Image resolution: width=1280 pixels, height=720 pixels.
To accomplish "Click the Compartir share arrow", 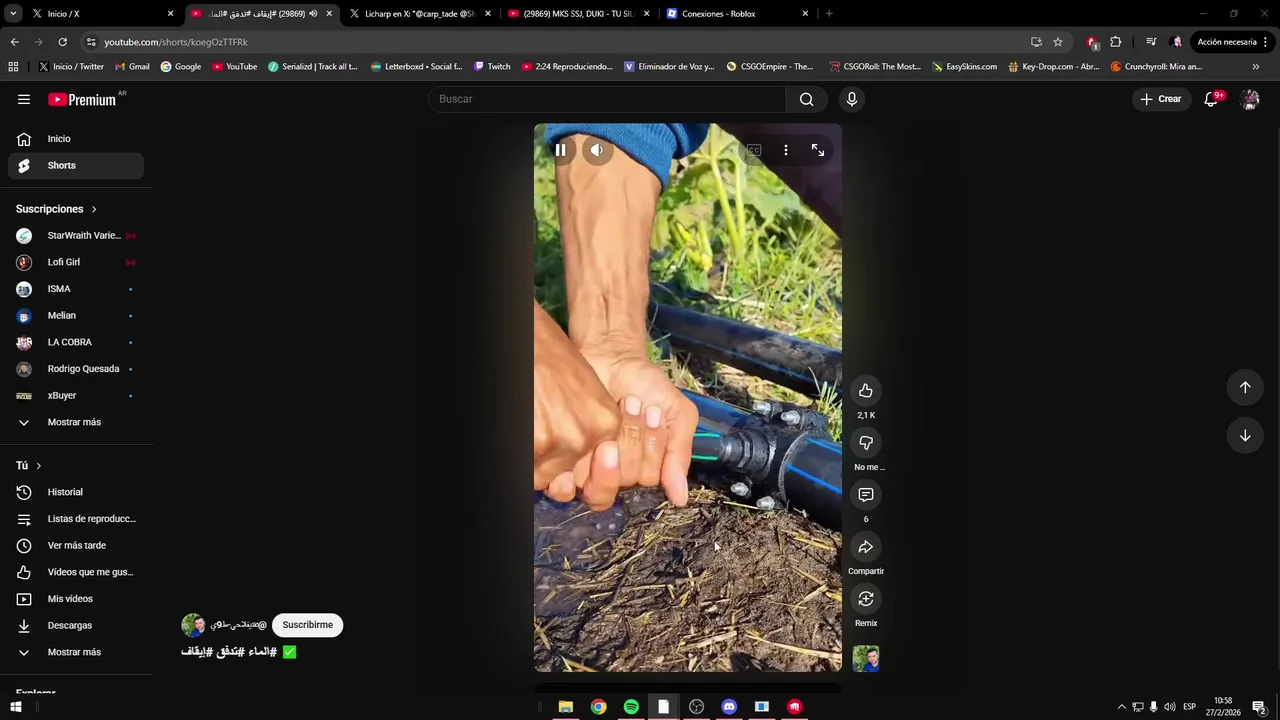I will coord(866,547).
